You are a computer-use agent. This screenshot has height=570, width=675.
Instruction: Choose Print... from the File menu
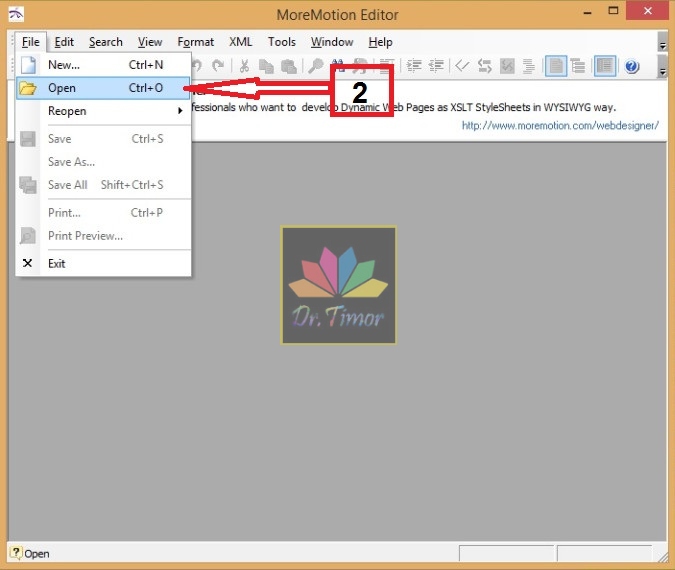103,213
